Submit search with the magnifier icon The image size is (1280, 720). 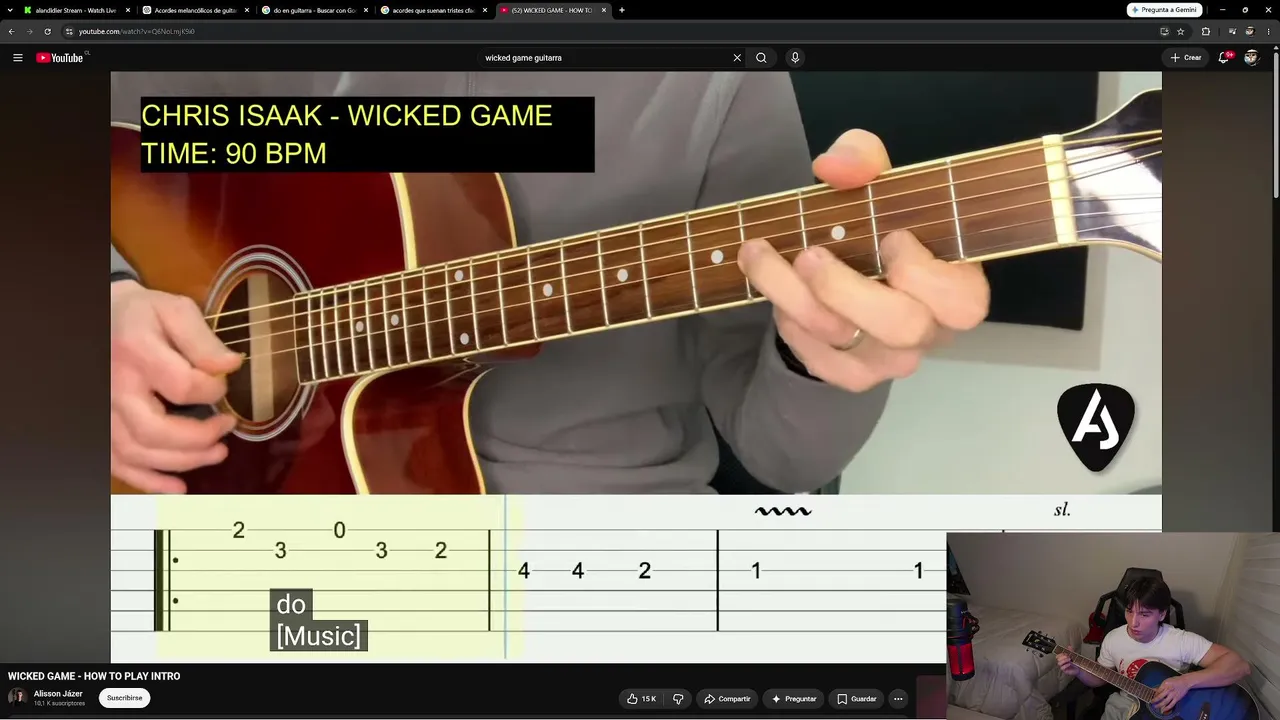pos(761,58)
